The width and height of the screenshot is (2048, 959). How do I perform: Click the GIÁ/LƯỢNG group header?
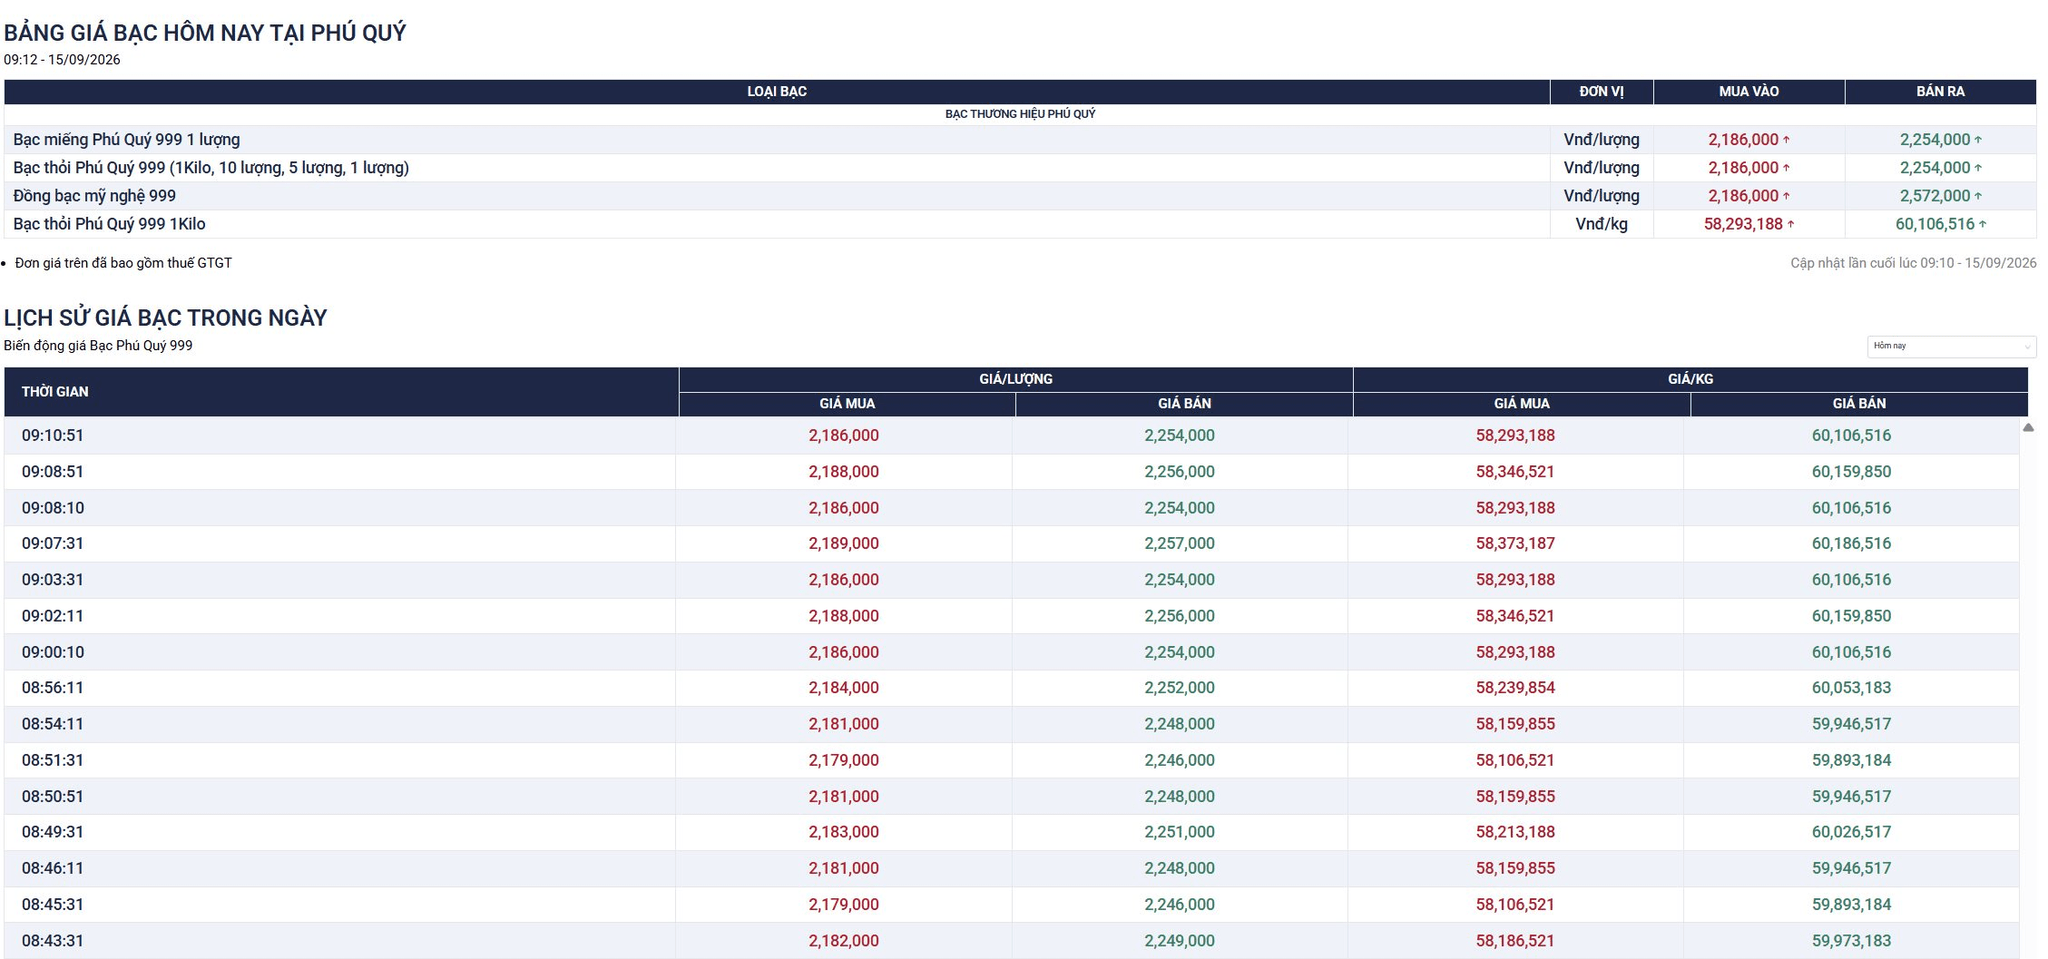point(1016,380)
